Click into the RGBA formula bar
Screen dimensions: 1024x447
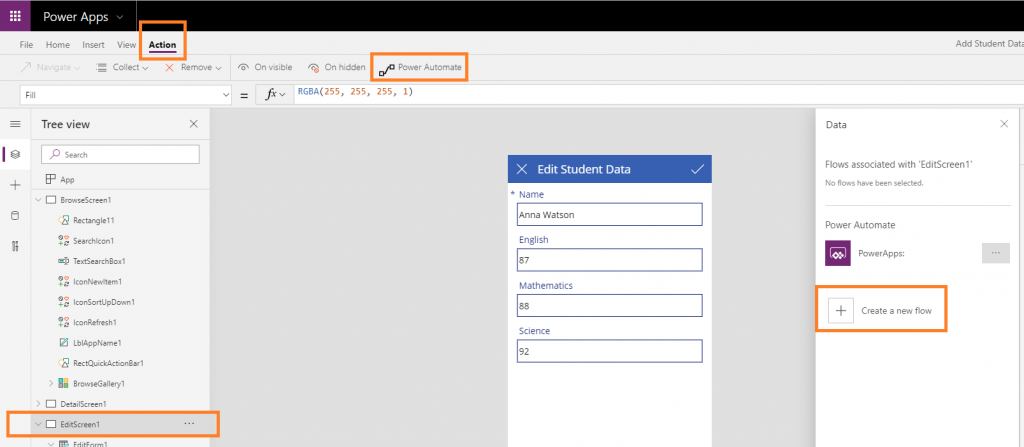pyautogui.click(x=660, y=94)
